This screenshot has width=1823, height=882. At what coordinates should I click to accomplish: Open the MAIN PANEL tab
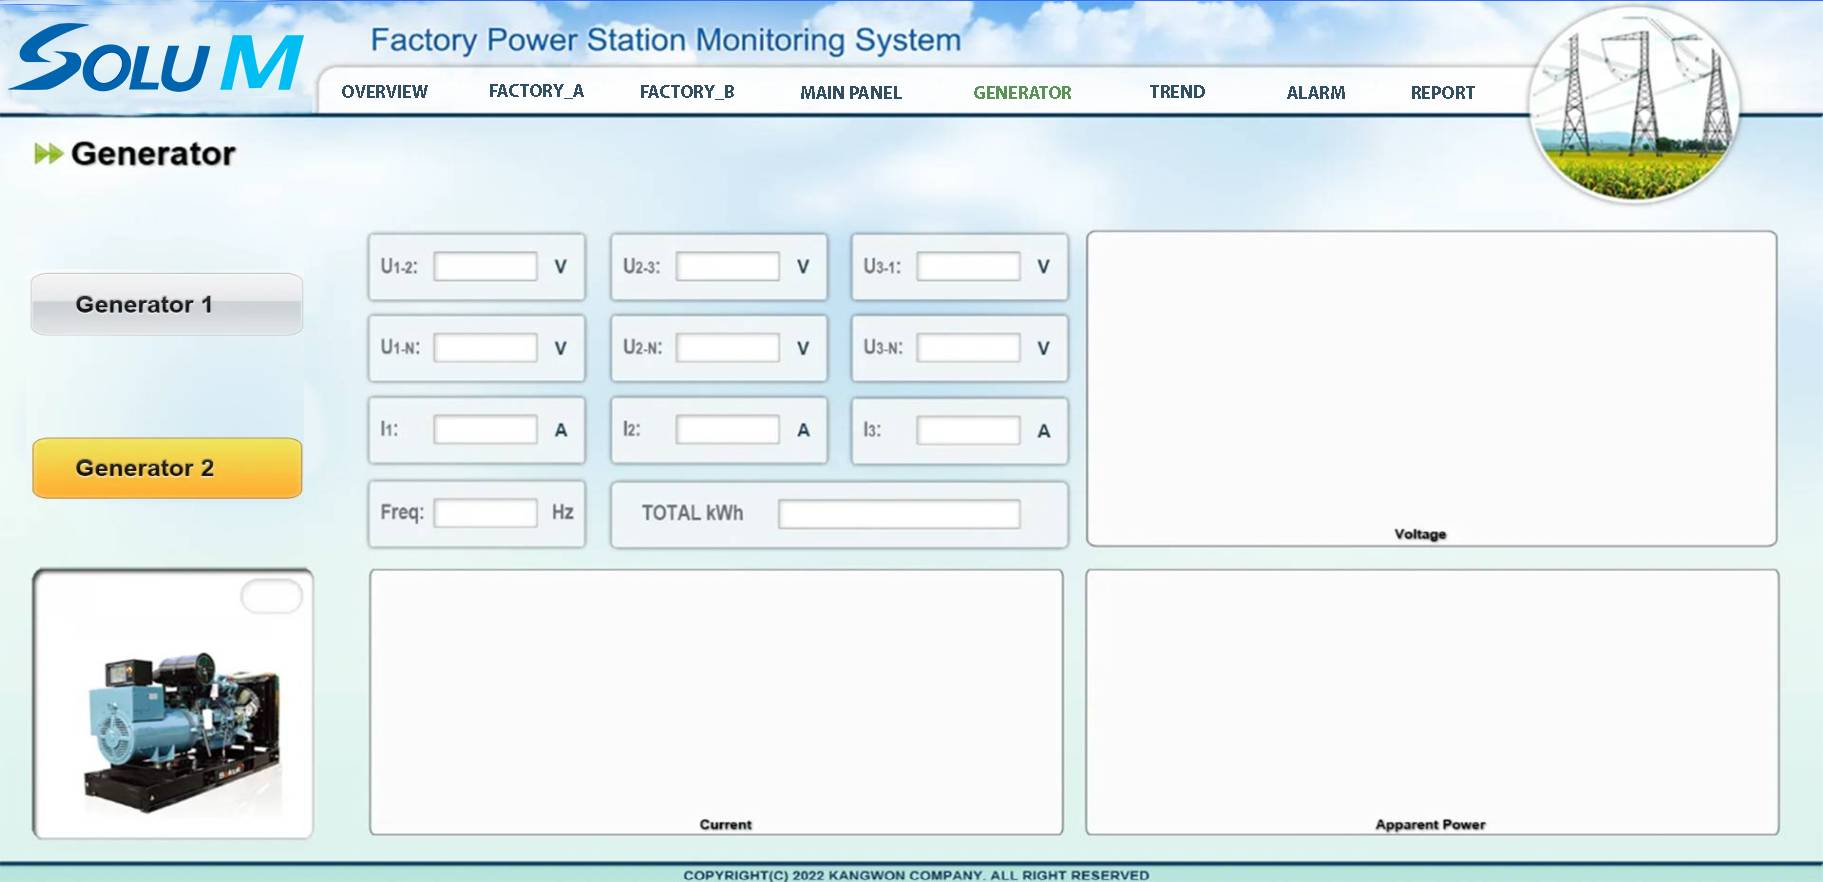tap(851, 93)
